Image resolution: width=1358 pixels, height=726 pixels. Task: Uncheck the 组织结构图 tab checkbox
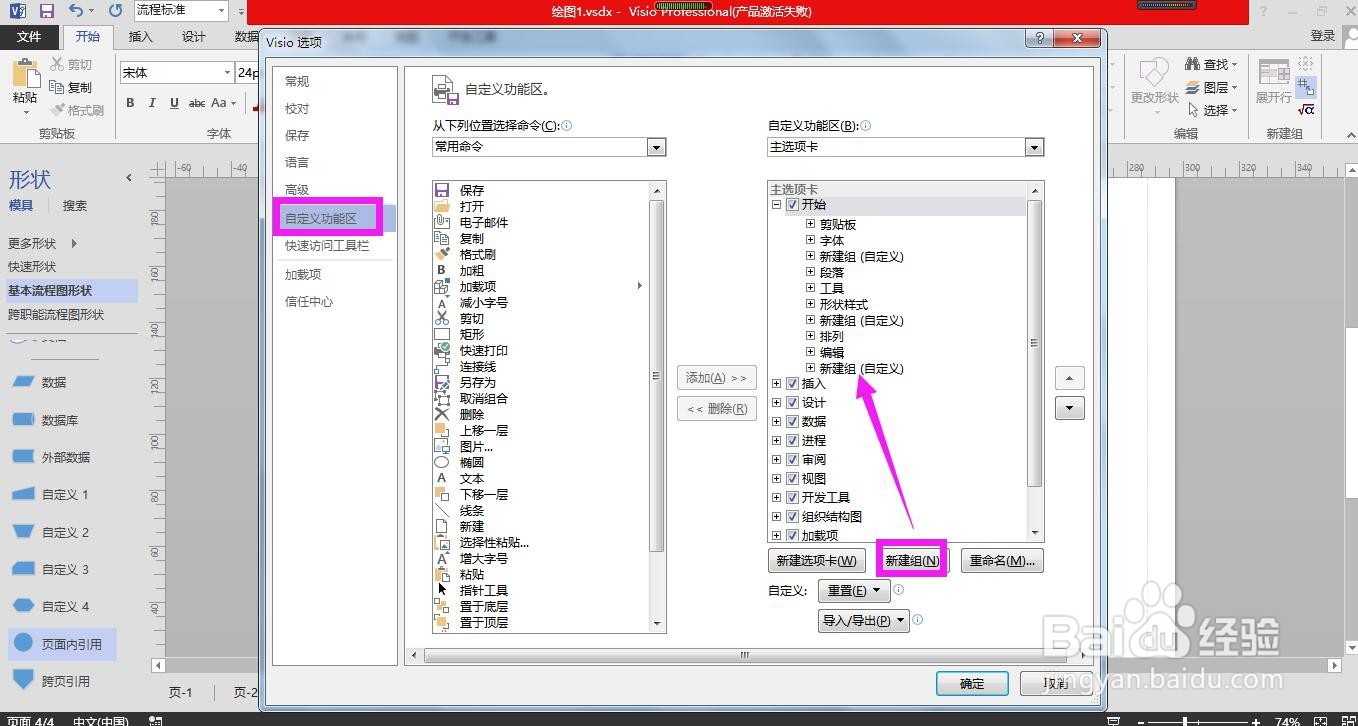pos(792,516)
